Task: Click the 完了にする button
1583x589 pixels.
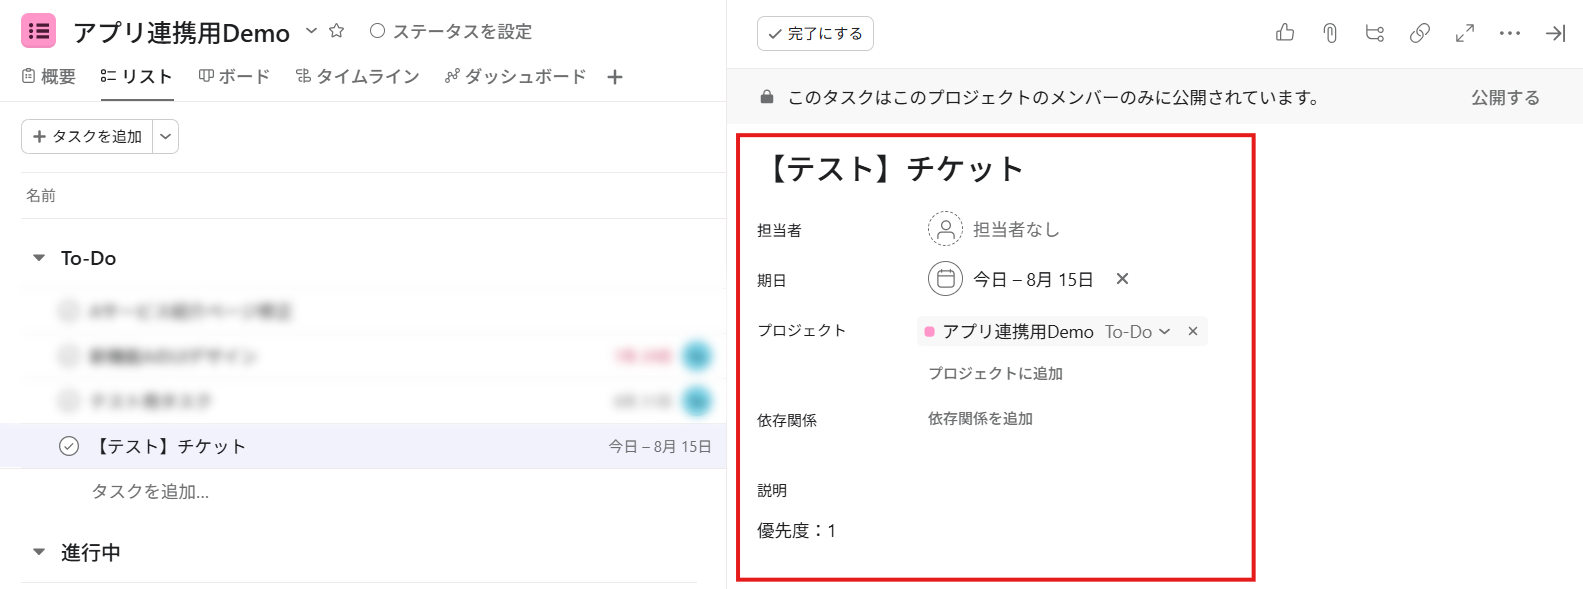Action: (x=815, y=33)
